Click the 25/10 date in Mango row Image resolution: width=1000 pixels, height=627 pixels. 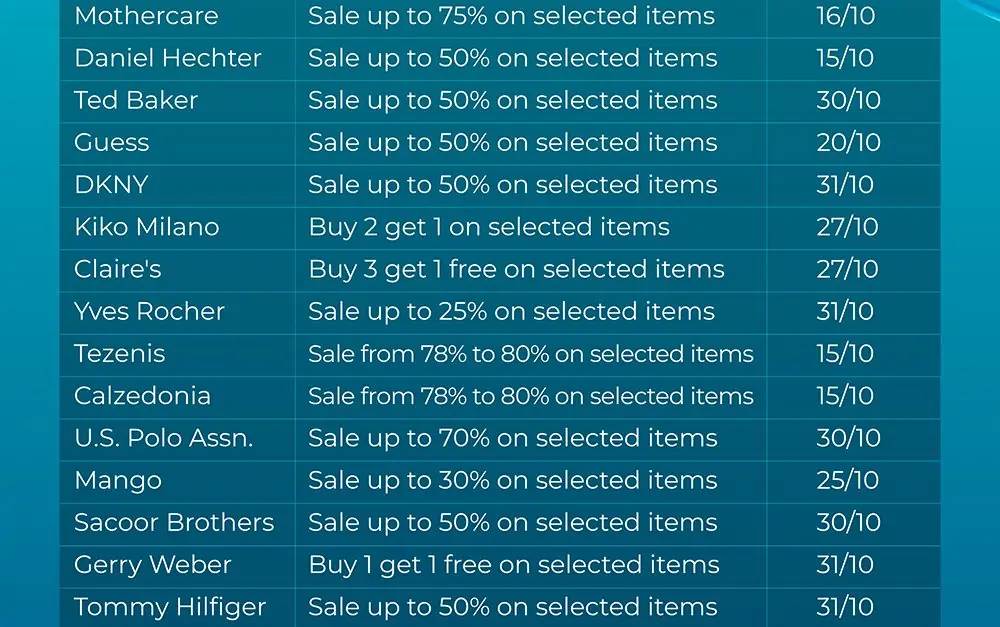point(848,480)
